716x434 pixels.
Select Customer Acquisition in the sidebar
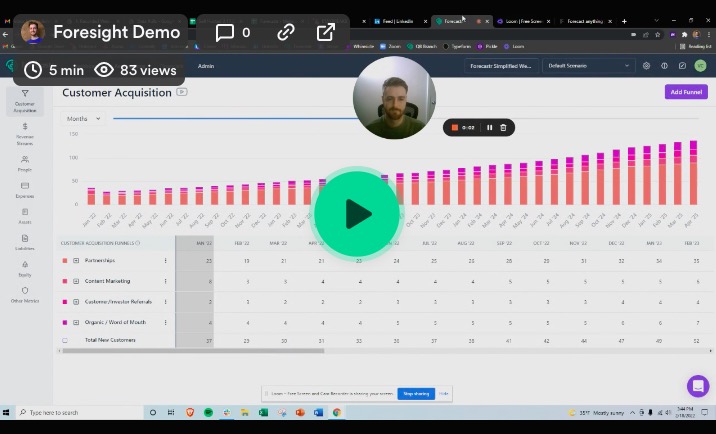point(25,101)
